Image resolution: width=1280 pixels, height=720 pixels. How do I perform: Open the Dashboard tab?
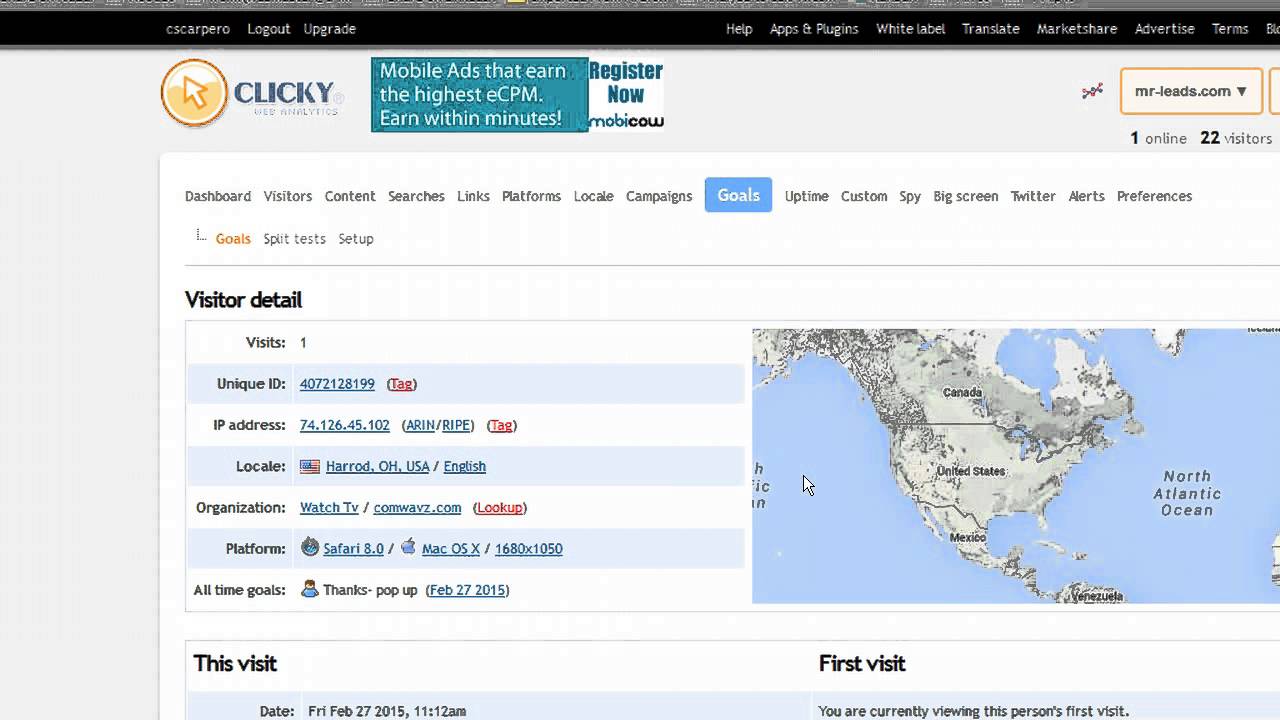pyautogui.click(x=218, y=196)
